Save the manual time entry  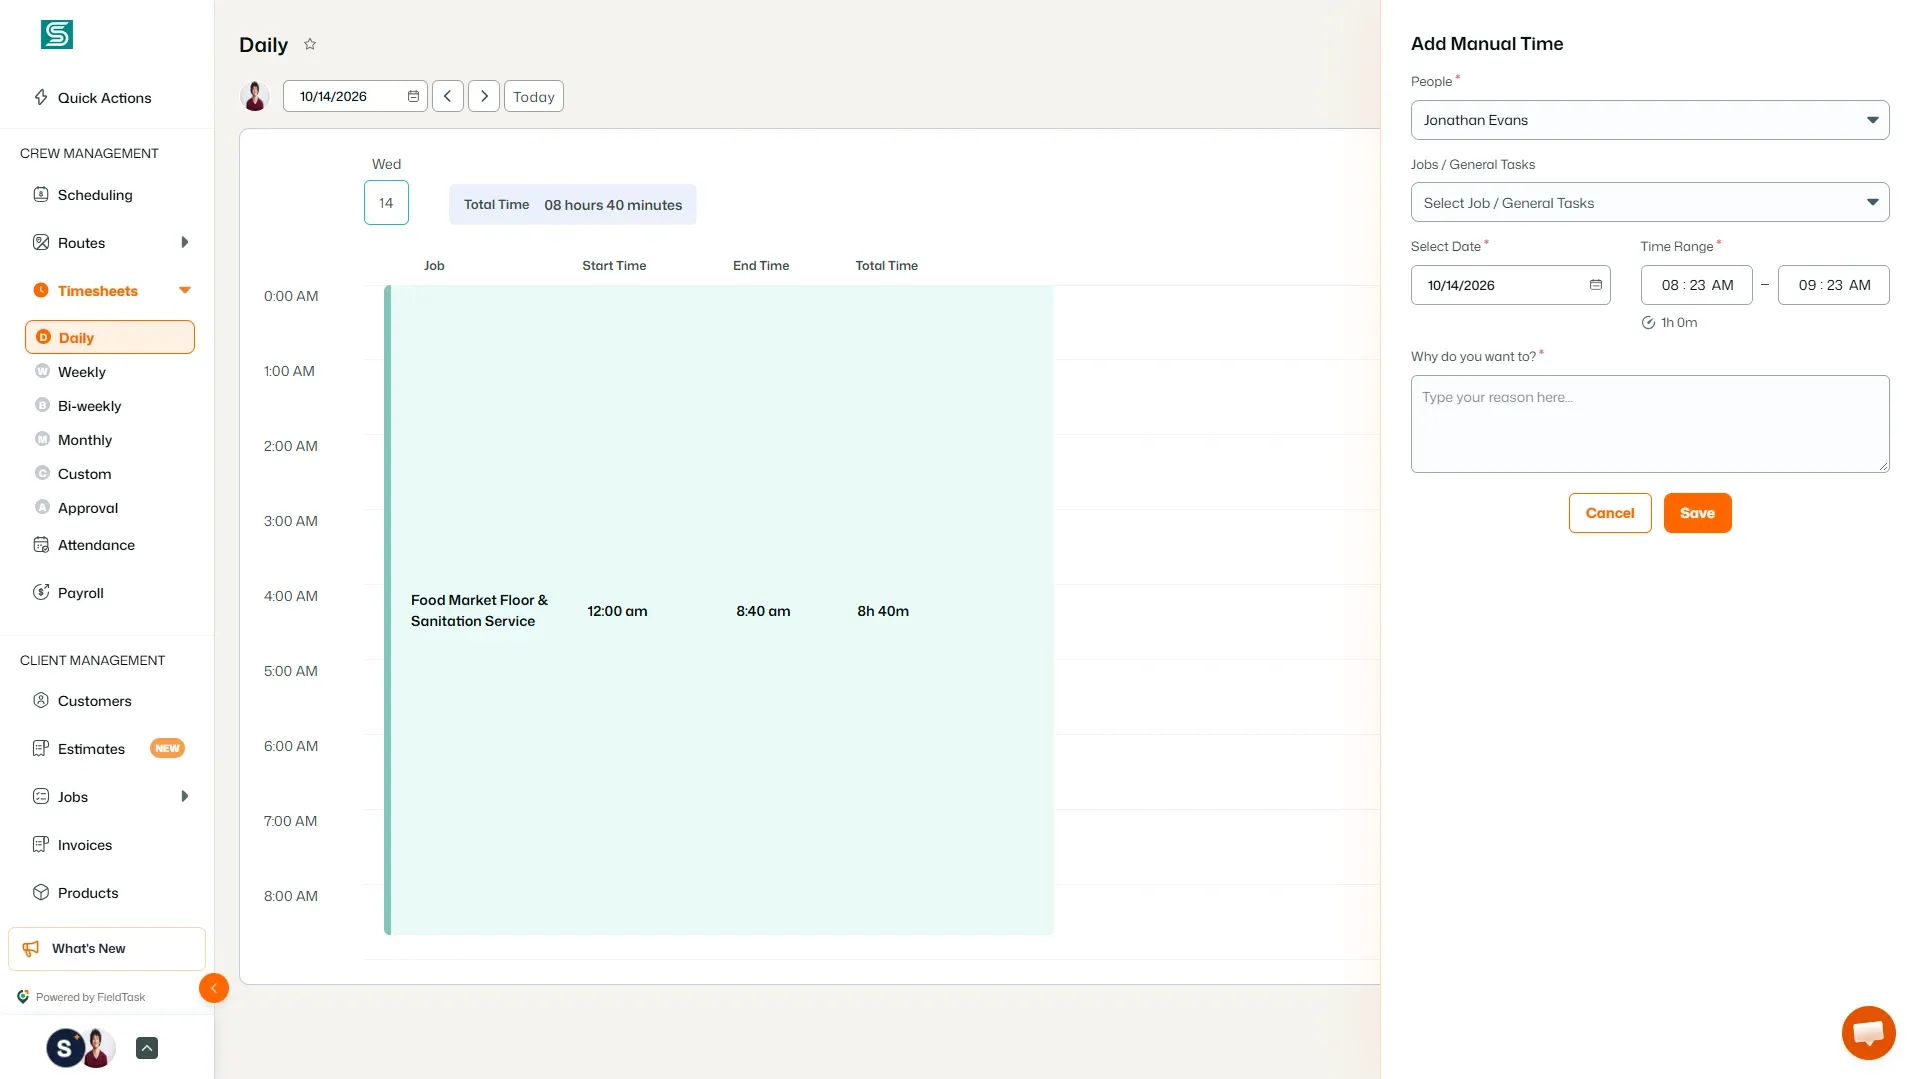(x=1698, y=513)
